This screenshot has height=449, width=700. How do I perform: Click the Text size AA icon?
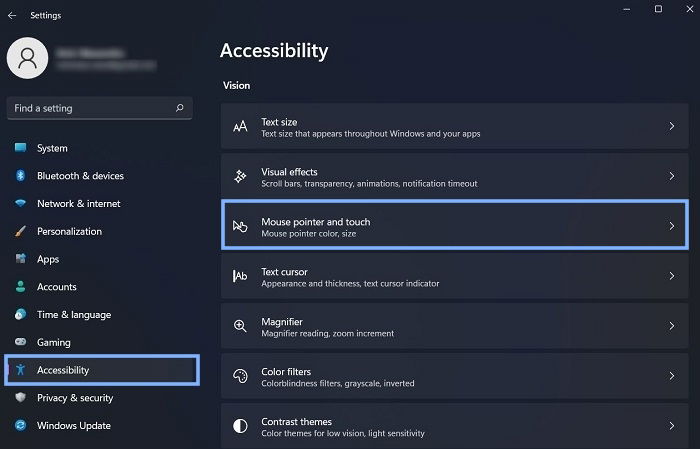(240, 126)
